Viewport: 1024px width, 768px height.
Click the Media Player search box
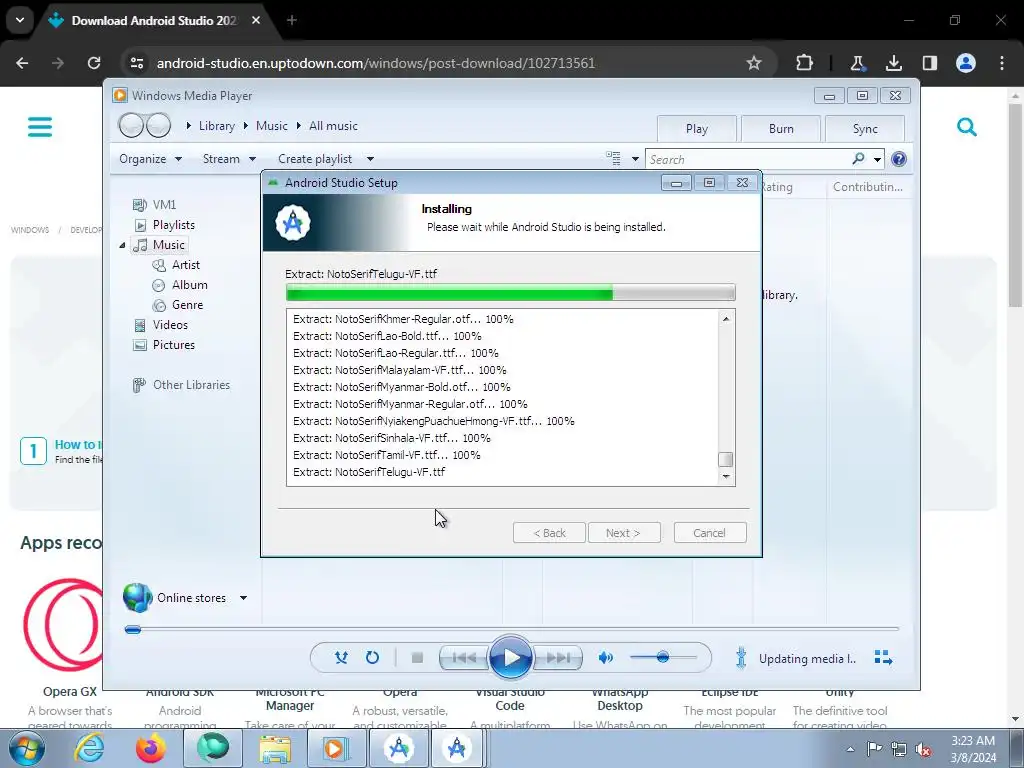click(748, 159)
